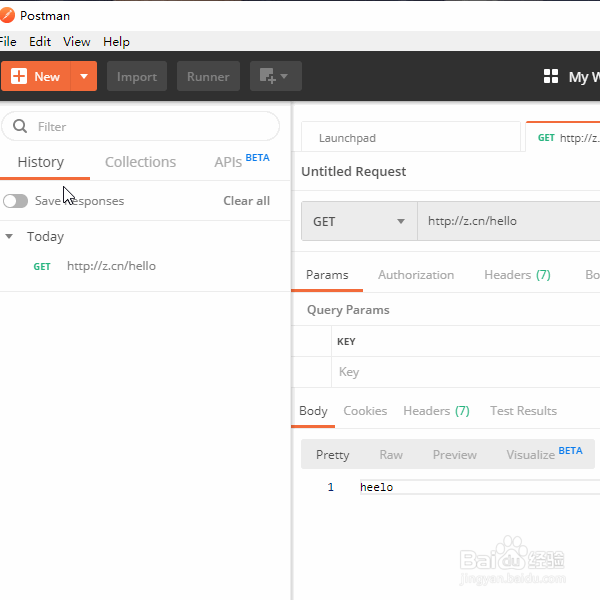Screen dimensions: 600x600
Task: Toggle the Save Responses switch
Action: [x=15, y=201]
